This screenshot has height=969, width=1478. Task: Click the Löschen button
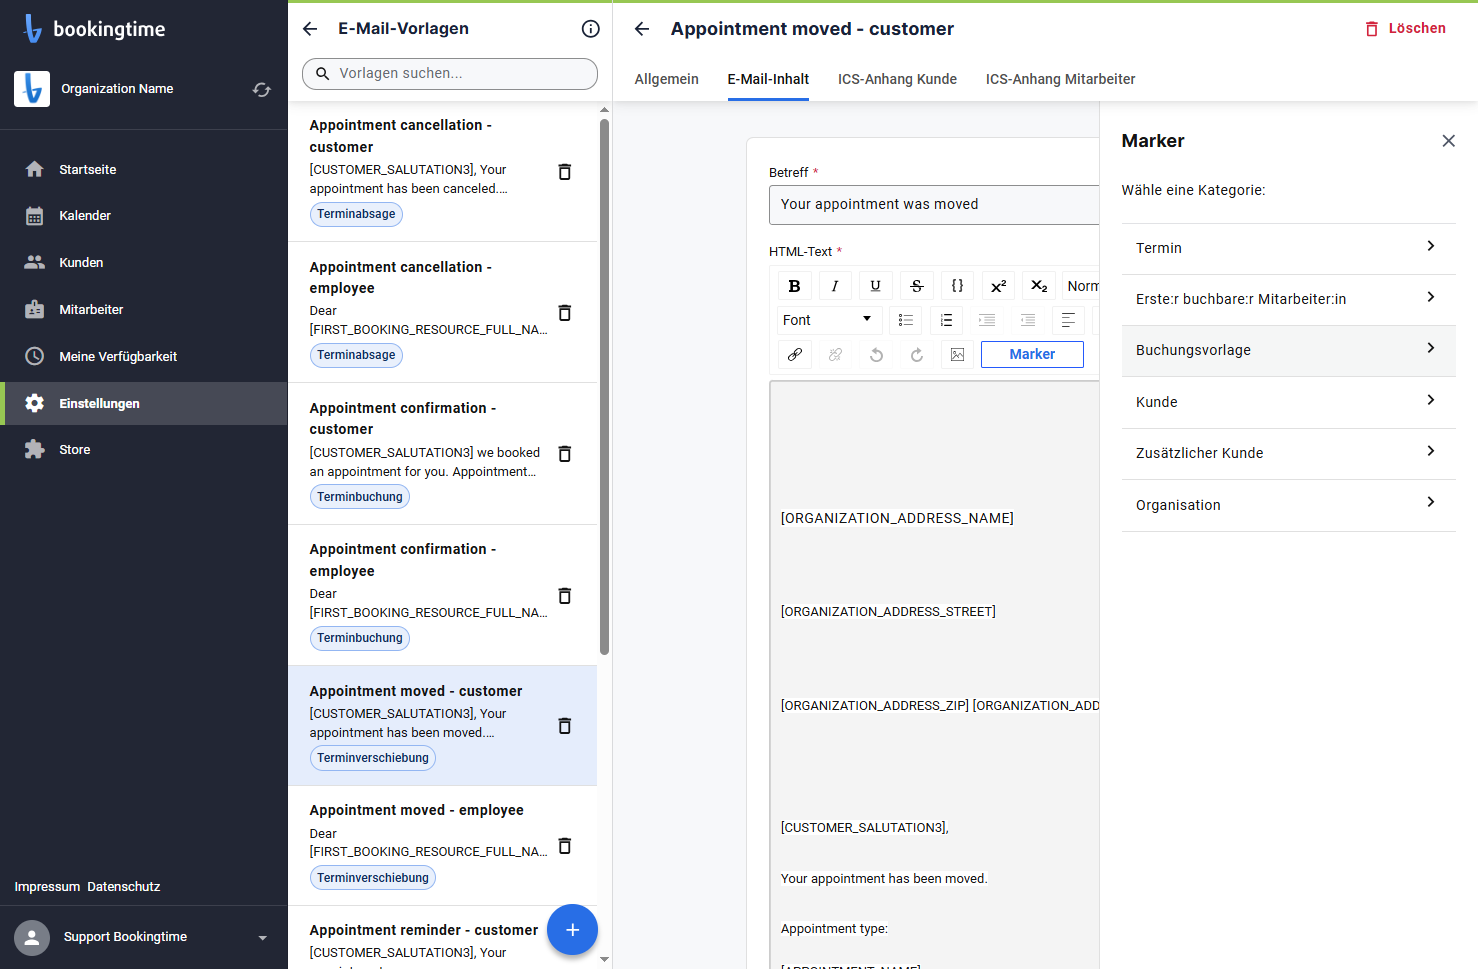pyautogui.click(x=1405, y=29)
